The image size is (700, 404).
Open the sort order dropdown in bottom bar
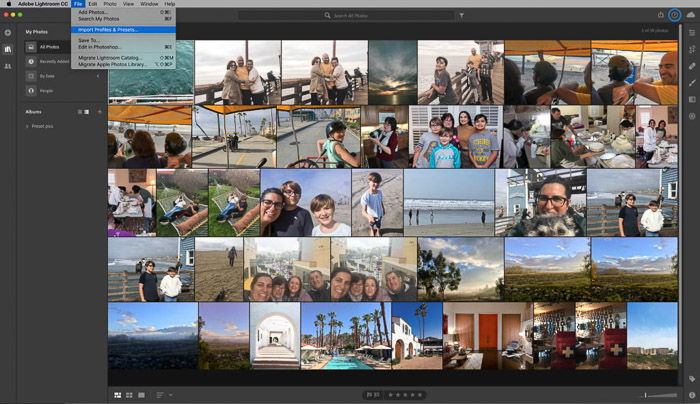coord(164,395)
